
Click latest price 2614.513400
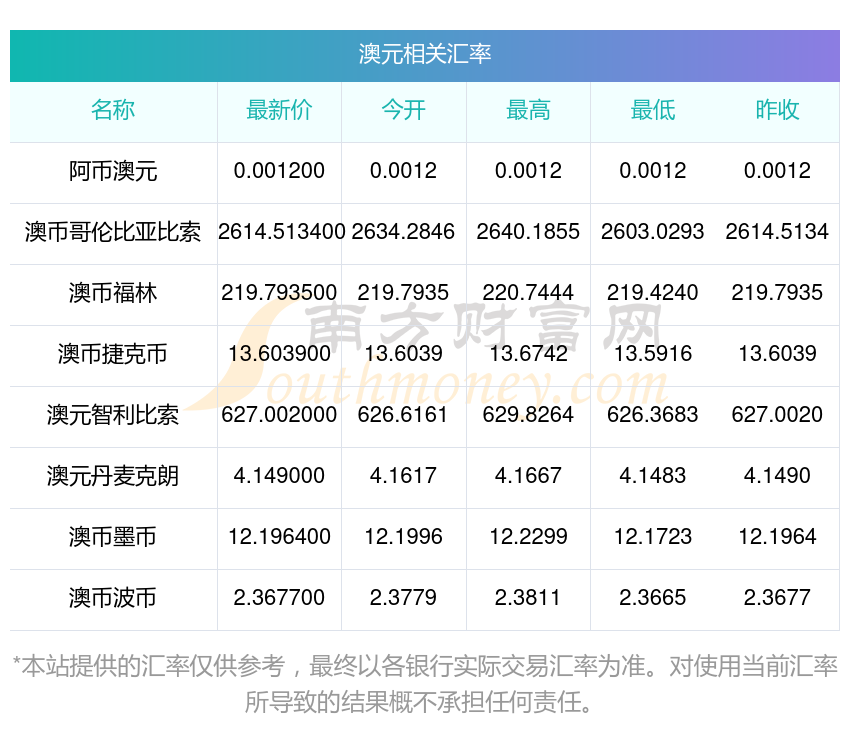point(281,232)
